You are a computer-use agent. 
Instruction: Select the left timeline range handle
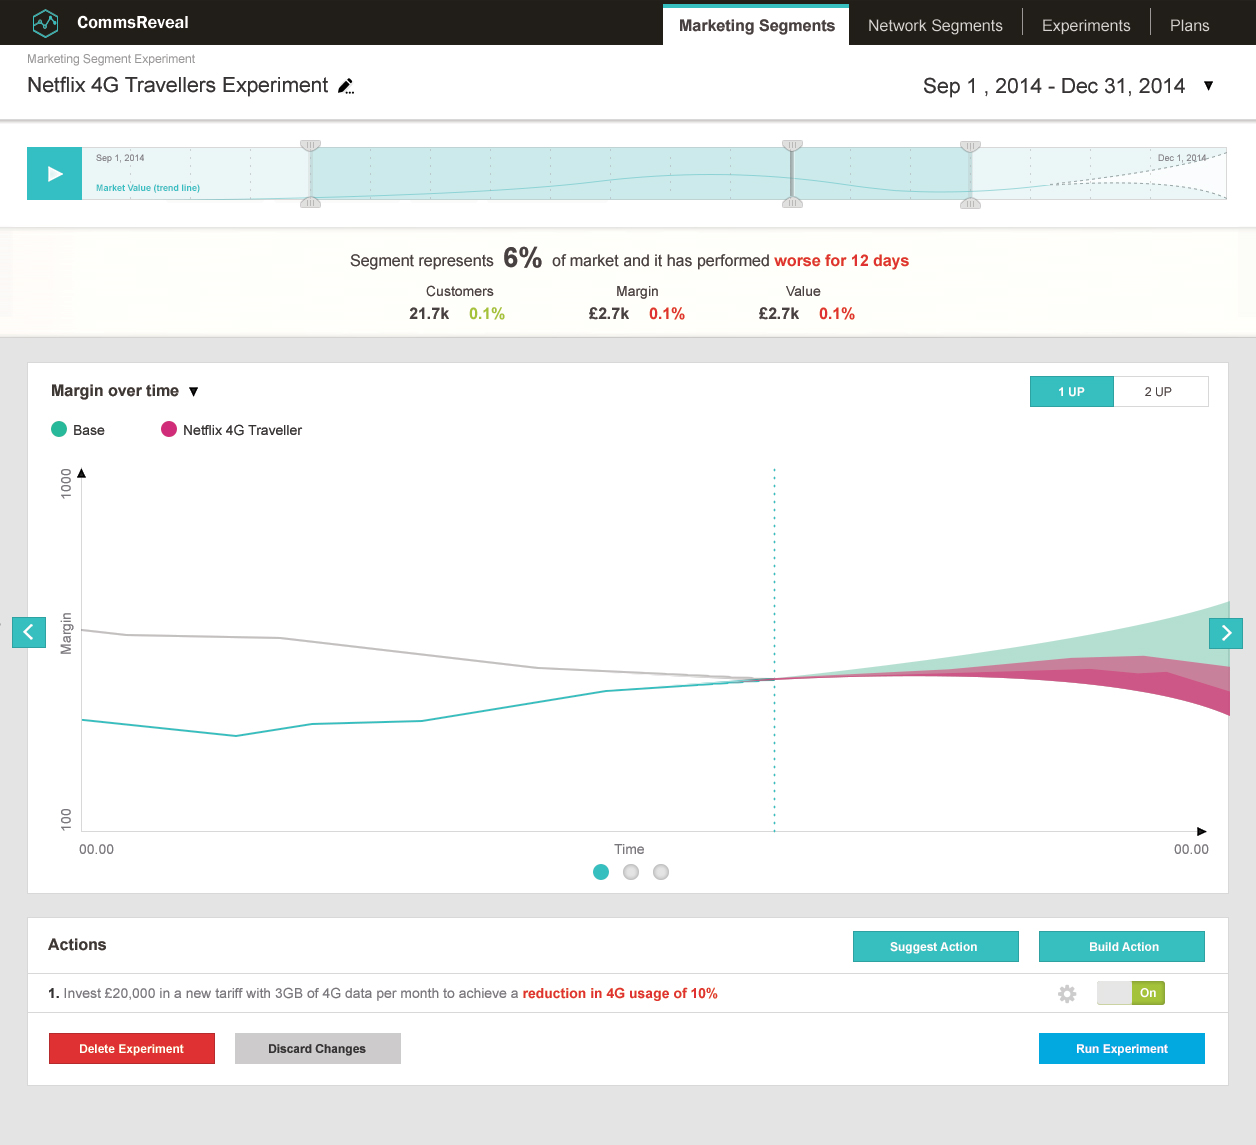click(311, 174)
